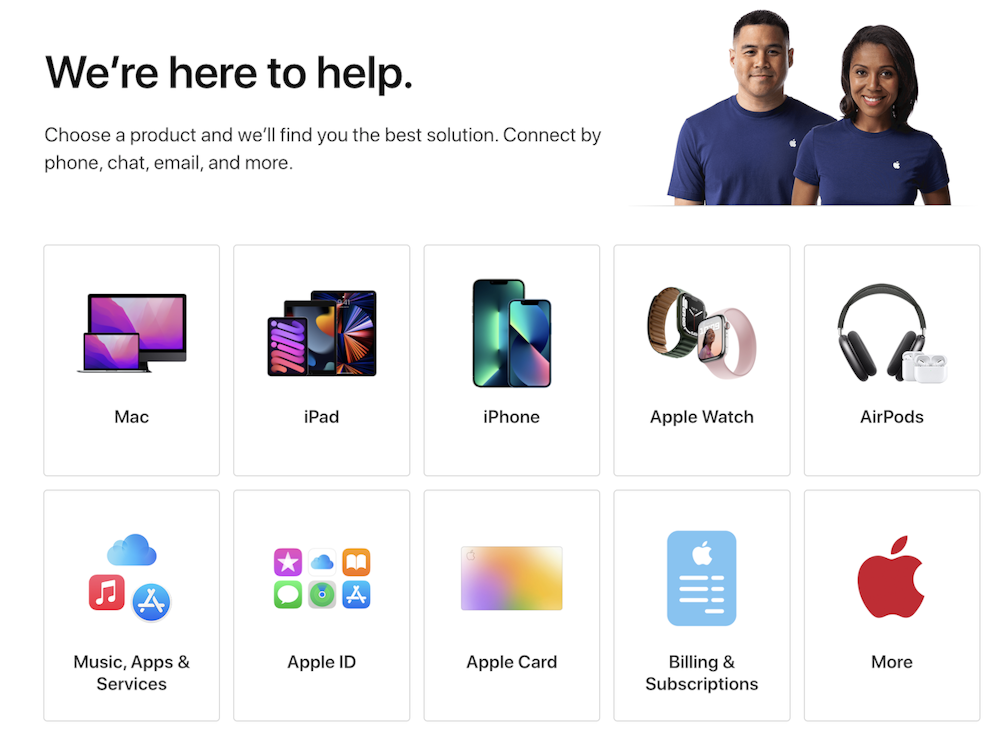This screenshot has height=732, width=1000.
Task: Click the AirPods headphones image
Action: (892, 333)
